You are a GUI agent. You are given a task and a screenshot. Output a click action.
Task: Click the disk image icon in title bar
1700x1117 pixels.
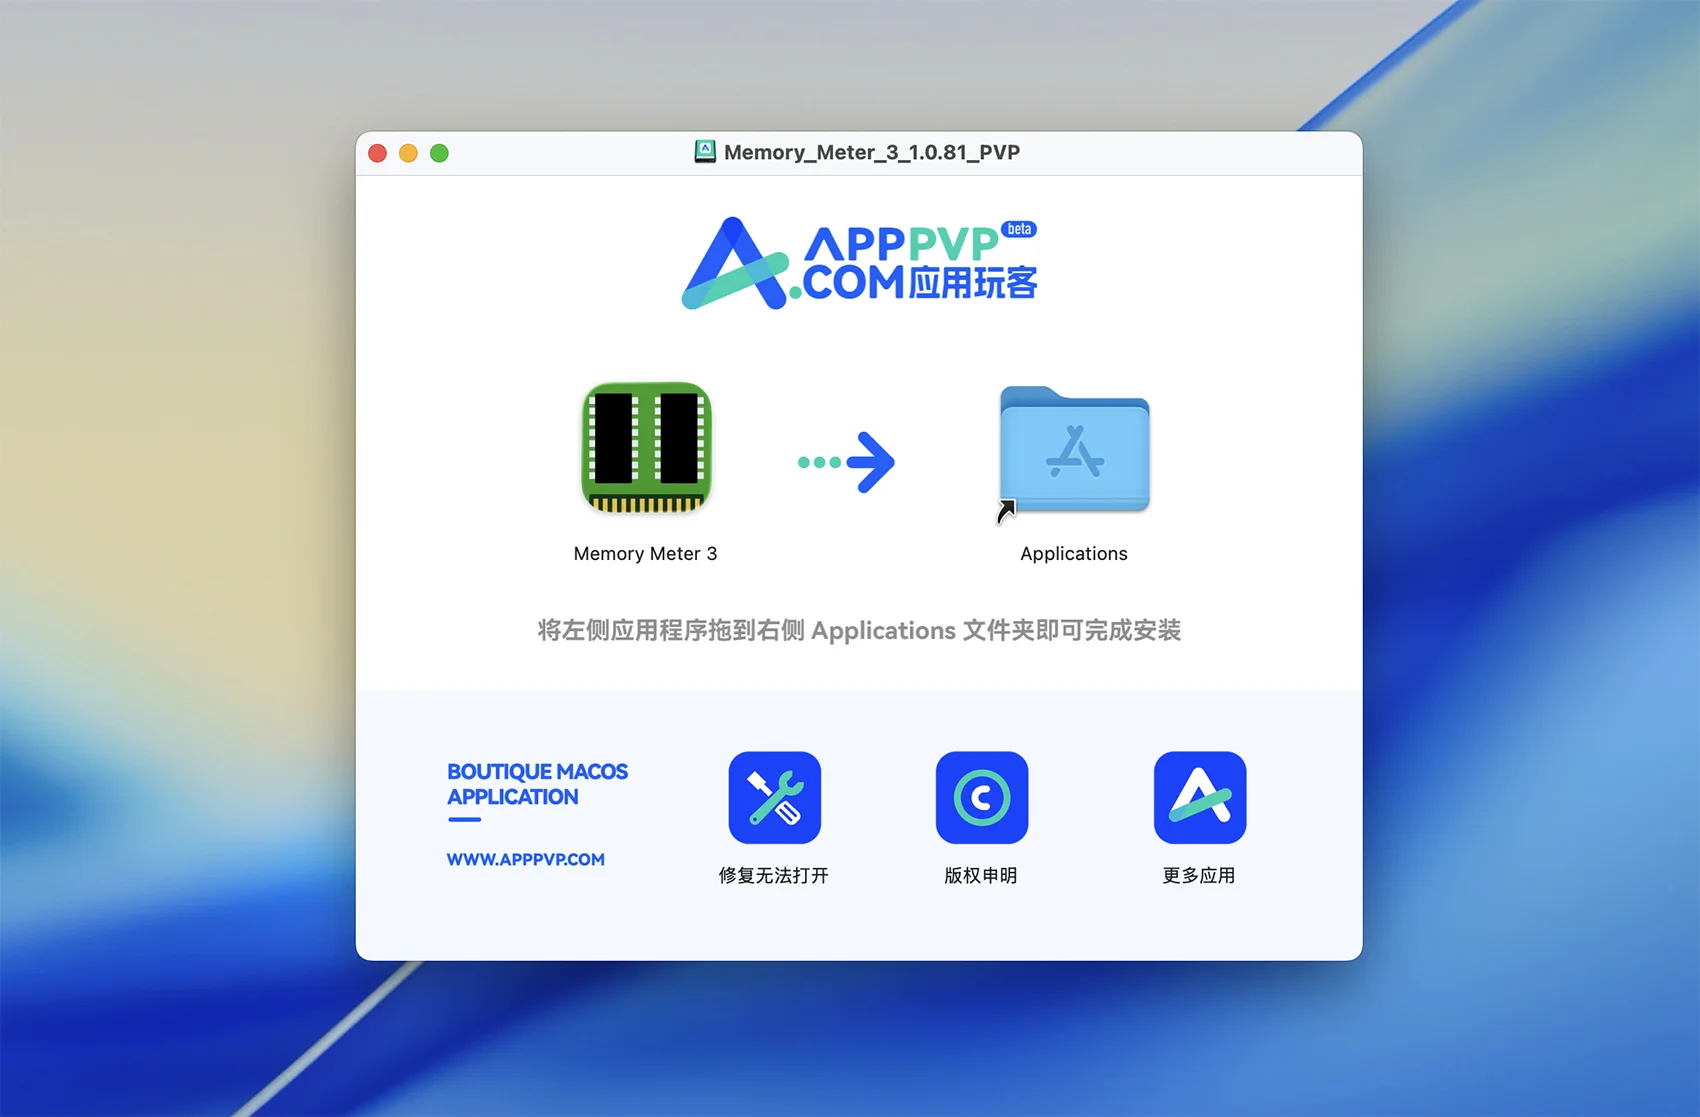(705, 152)
